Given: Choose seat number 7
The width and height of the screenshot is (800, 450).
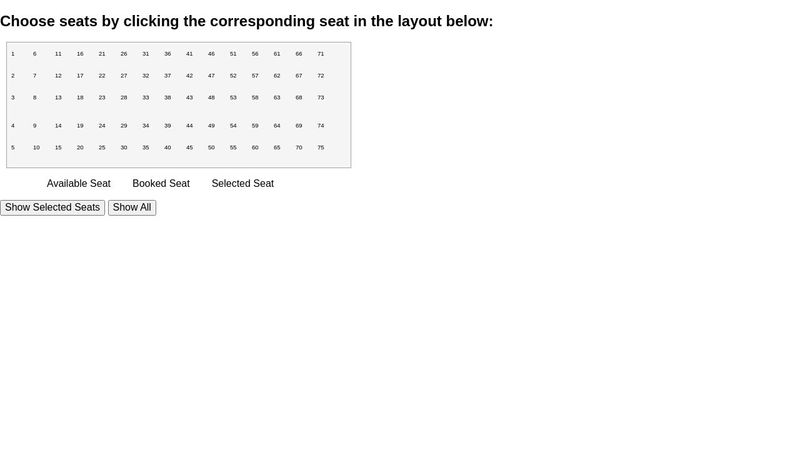Looking at the screenshot, I should coord(35,76).
